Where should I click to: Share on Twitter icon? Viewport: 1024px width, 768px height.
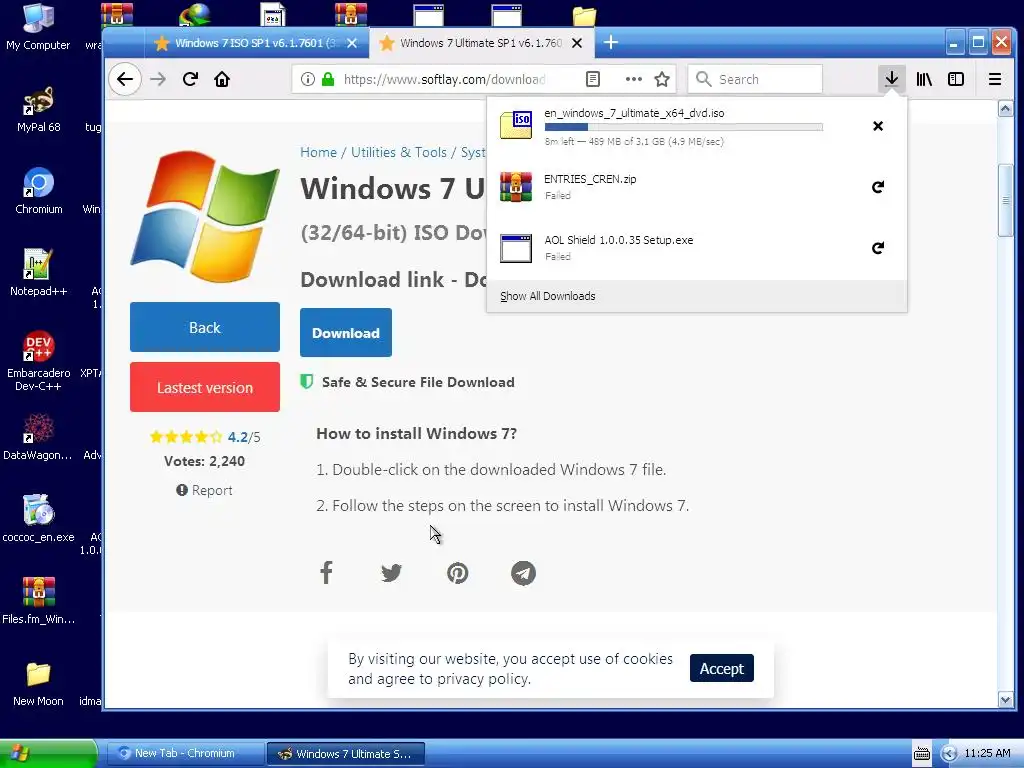[391, 573]
